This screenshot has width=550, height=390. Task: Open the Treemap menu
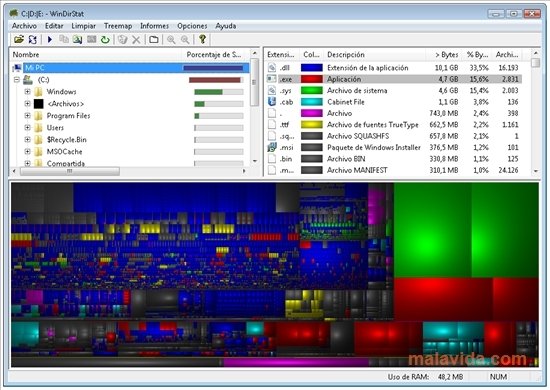coord(118,26)
